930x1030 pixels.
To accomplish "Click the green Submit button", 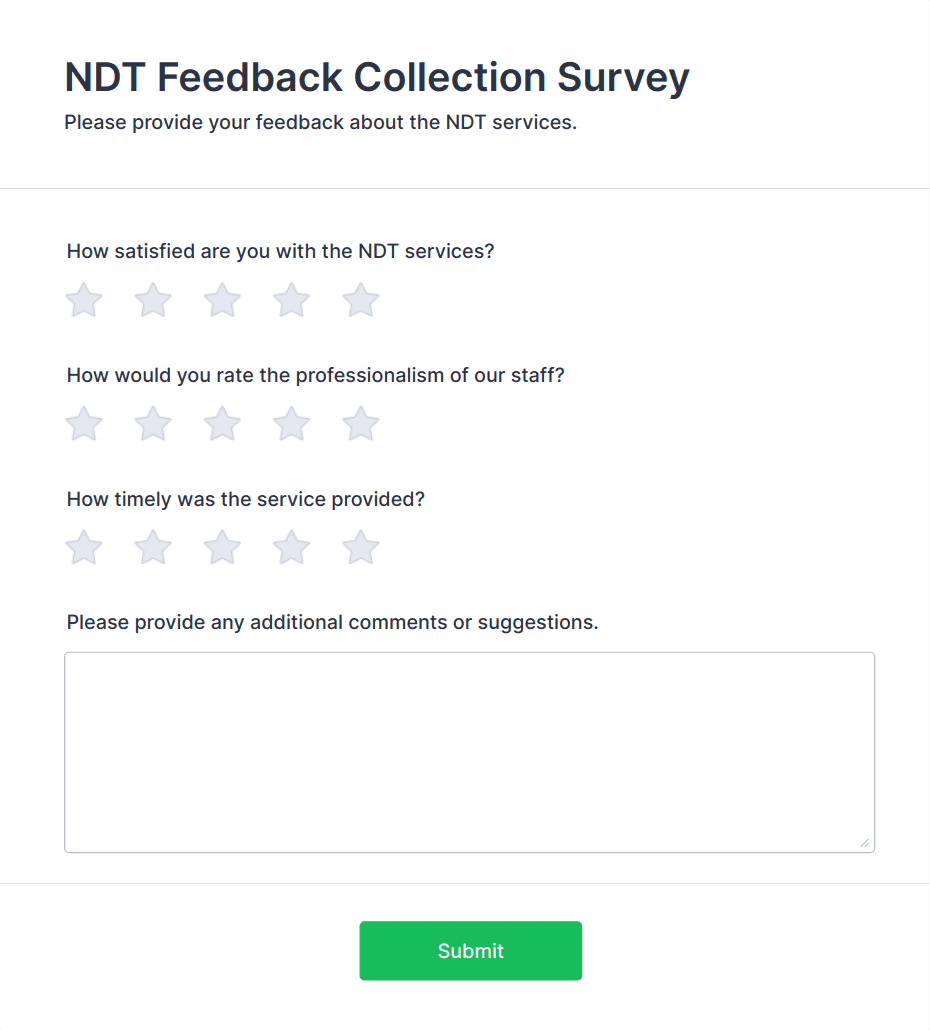I will coord(470,951).
